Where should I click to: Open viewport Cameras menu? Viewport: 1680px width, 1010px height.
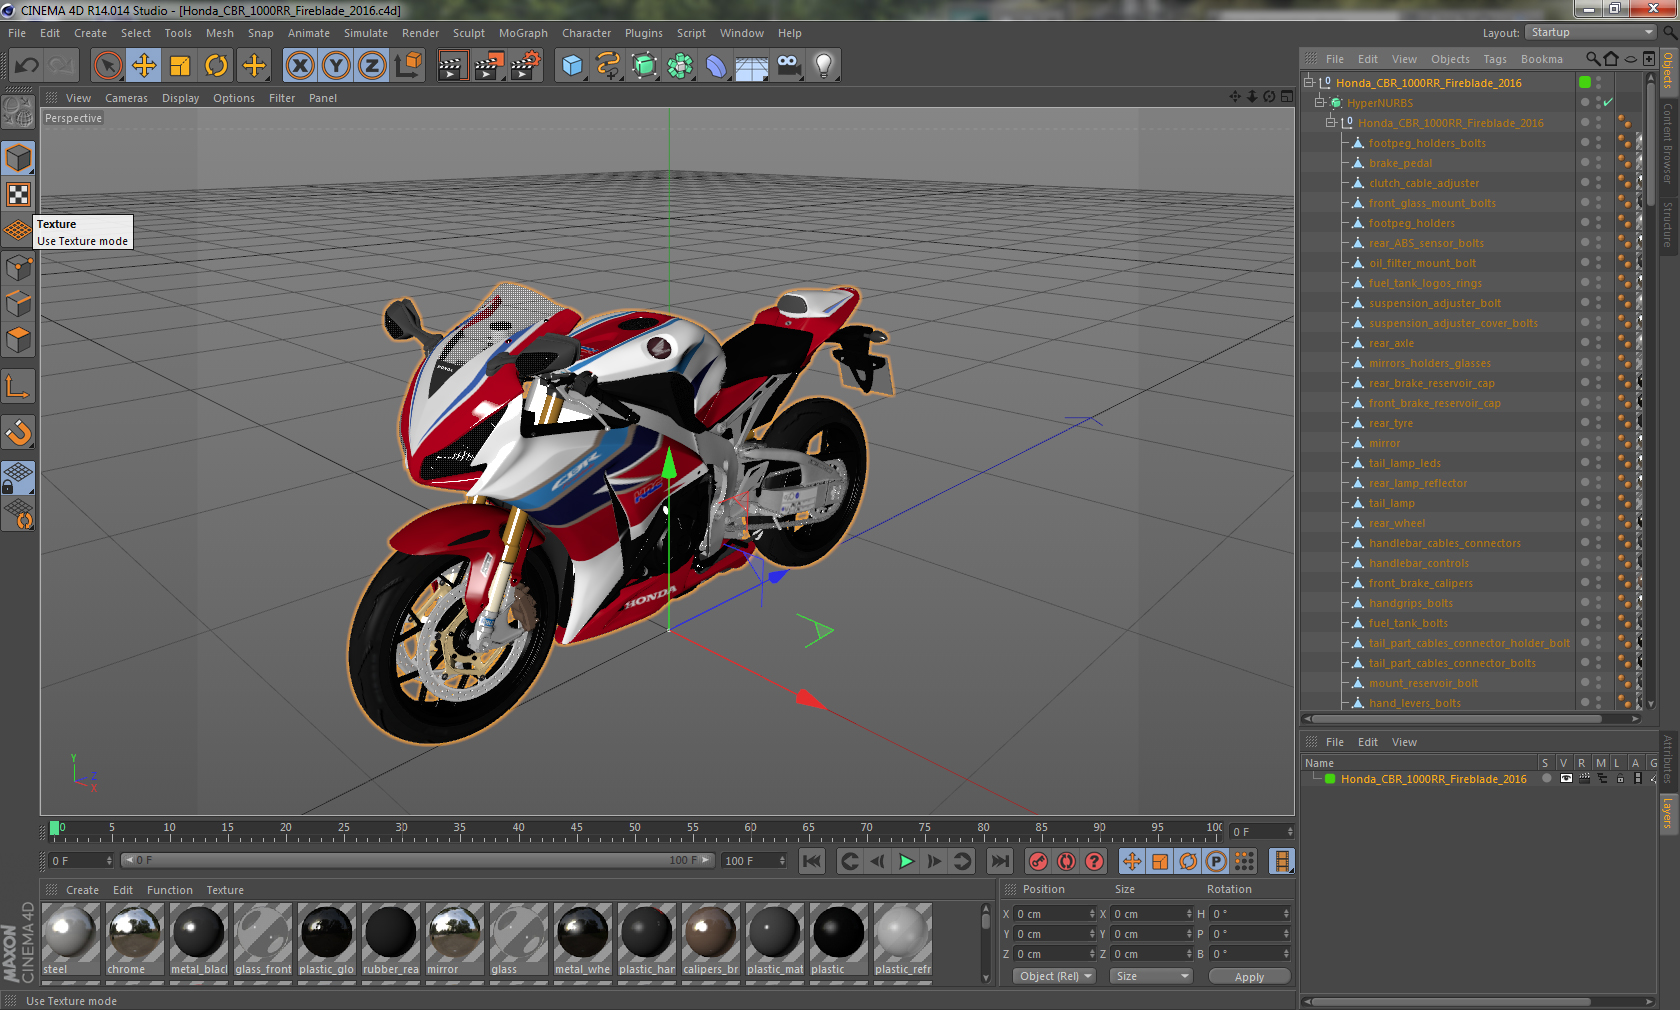(x=126, y=98)
